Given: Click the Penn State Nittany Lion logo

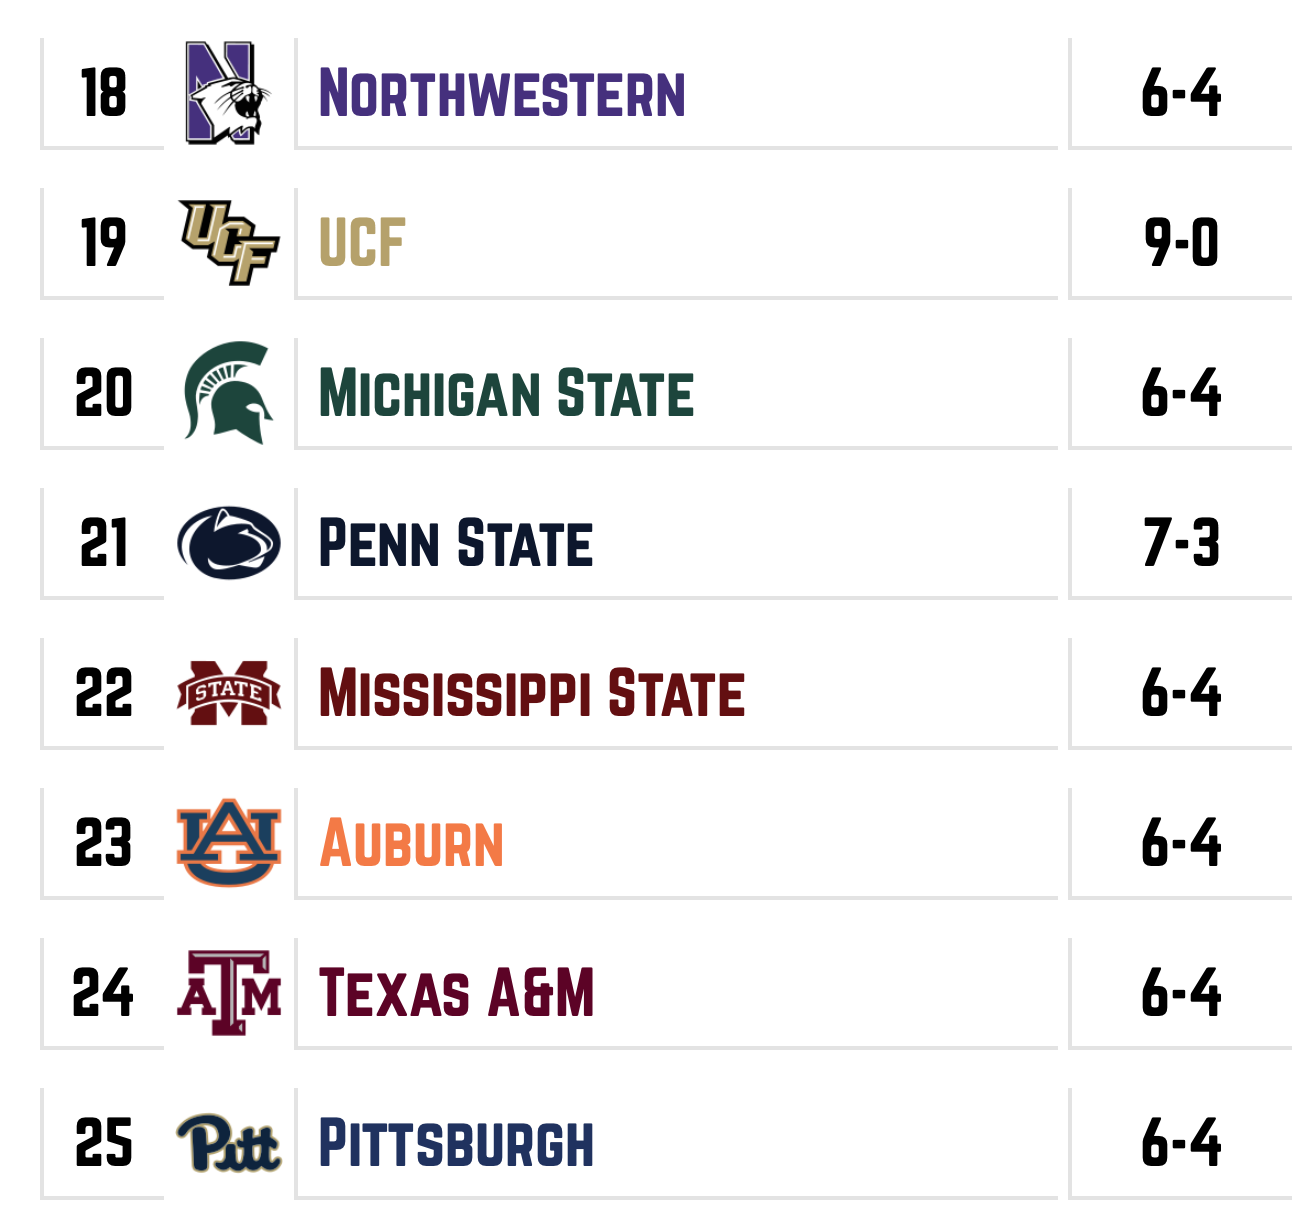Looking at the screenshot, I should (228, 543).
